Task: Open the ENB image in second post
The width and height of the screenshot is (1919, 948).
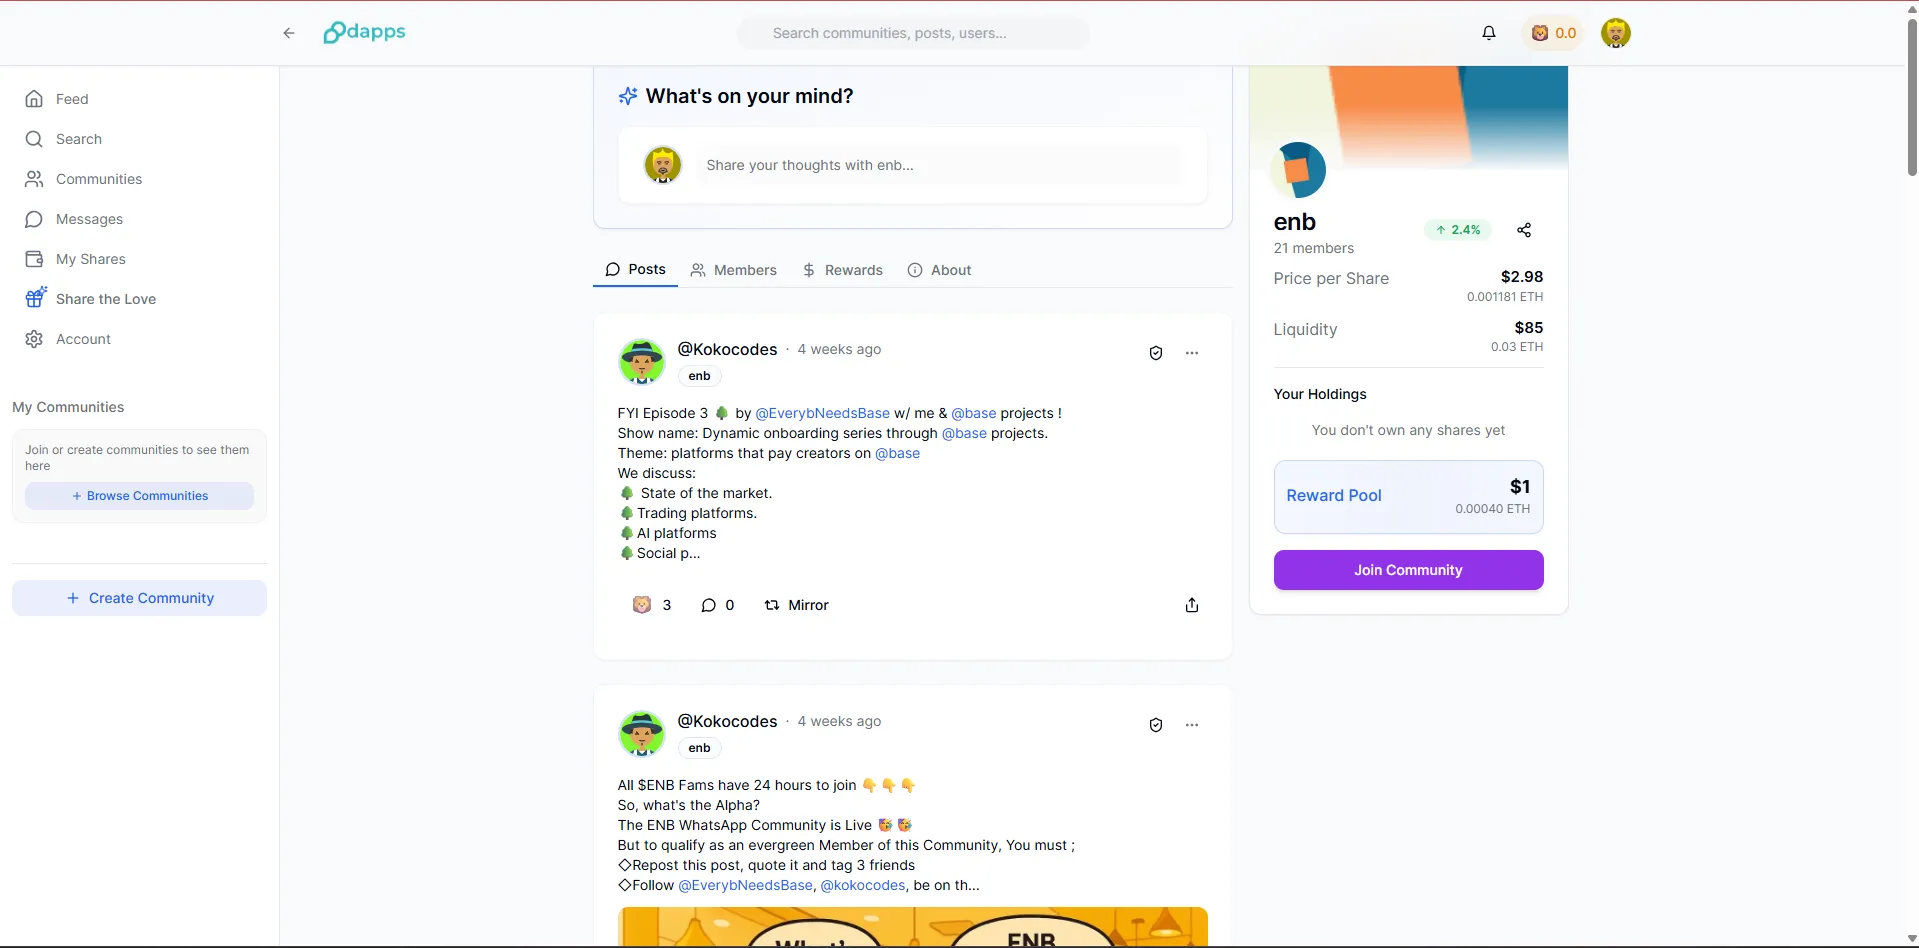Action: pos(912,927)
